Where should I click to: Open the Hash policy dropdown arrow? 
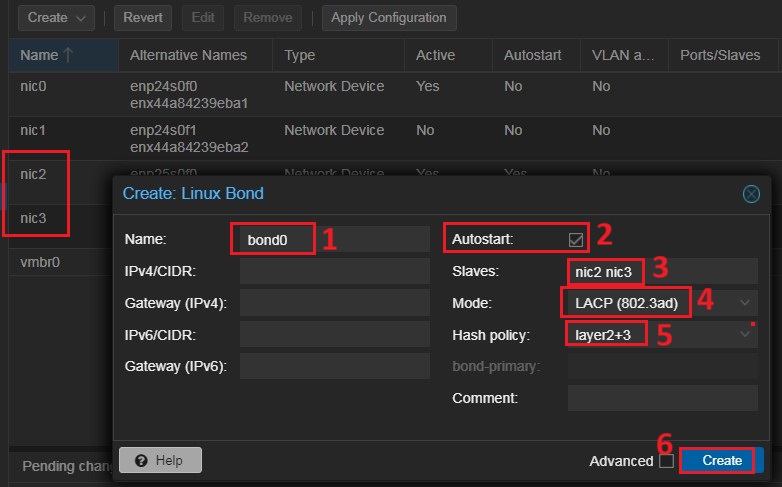point(745,334)
